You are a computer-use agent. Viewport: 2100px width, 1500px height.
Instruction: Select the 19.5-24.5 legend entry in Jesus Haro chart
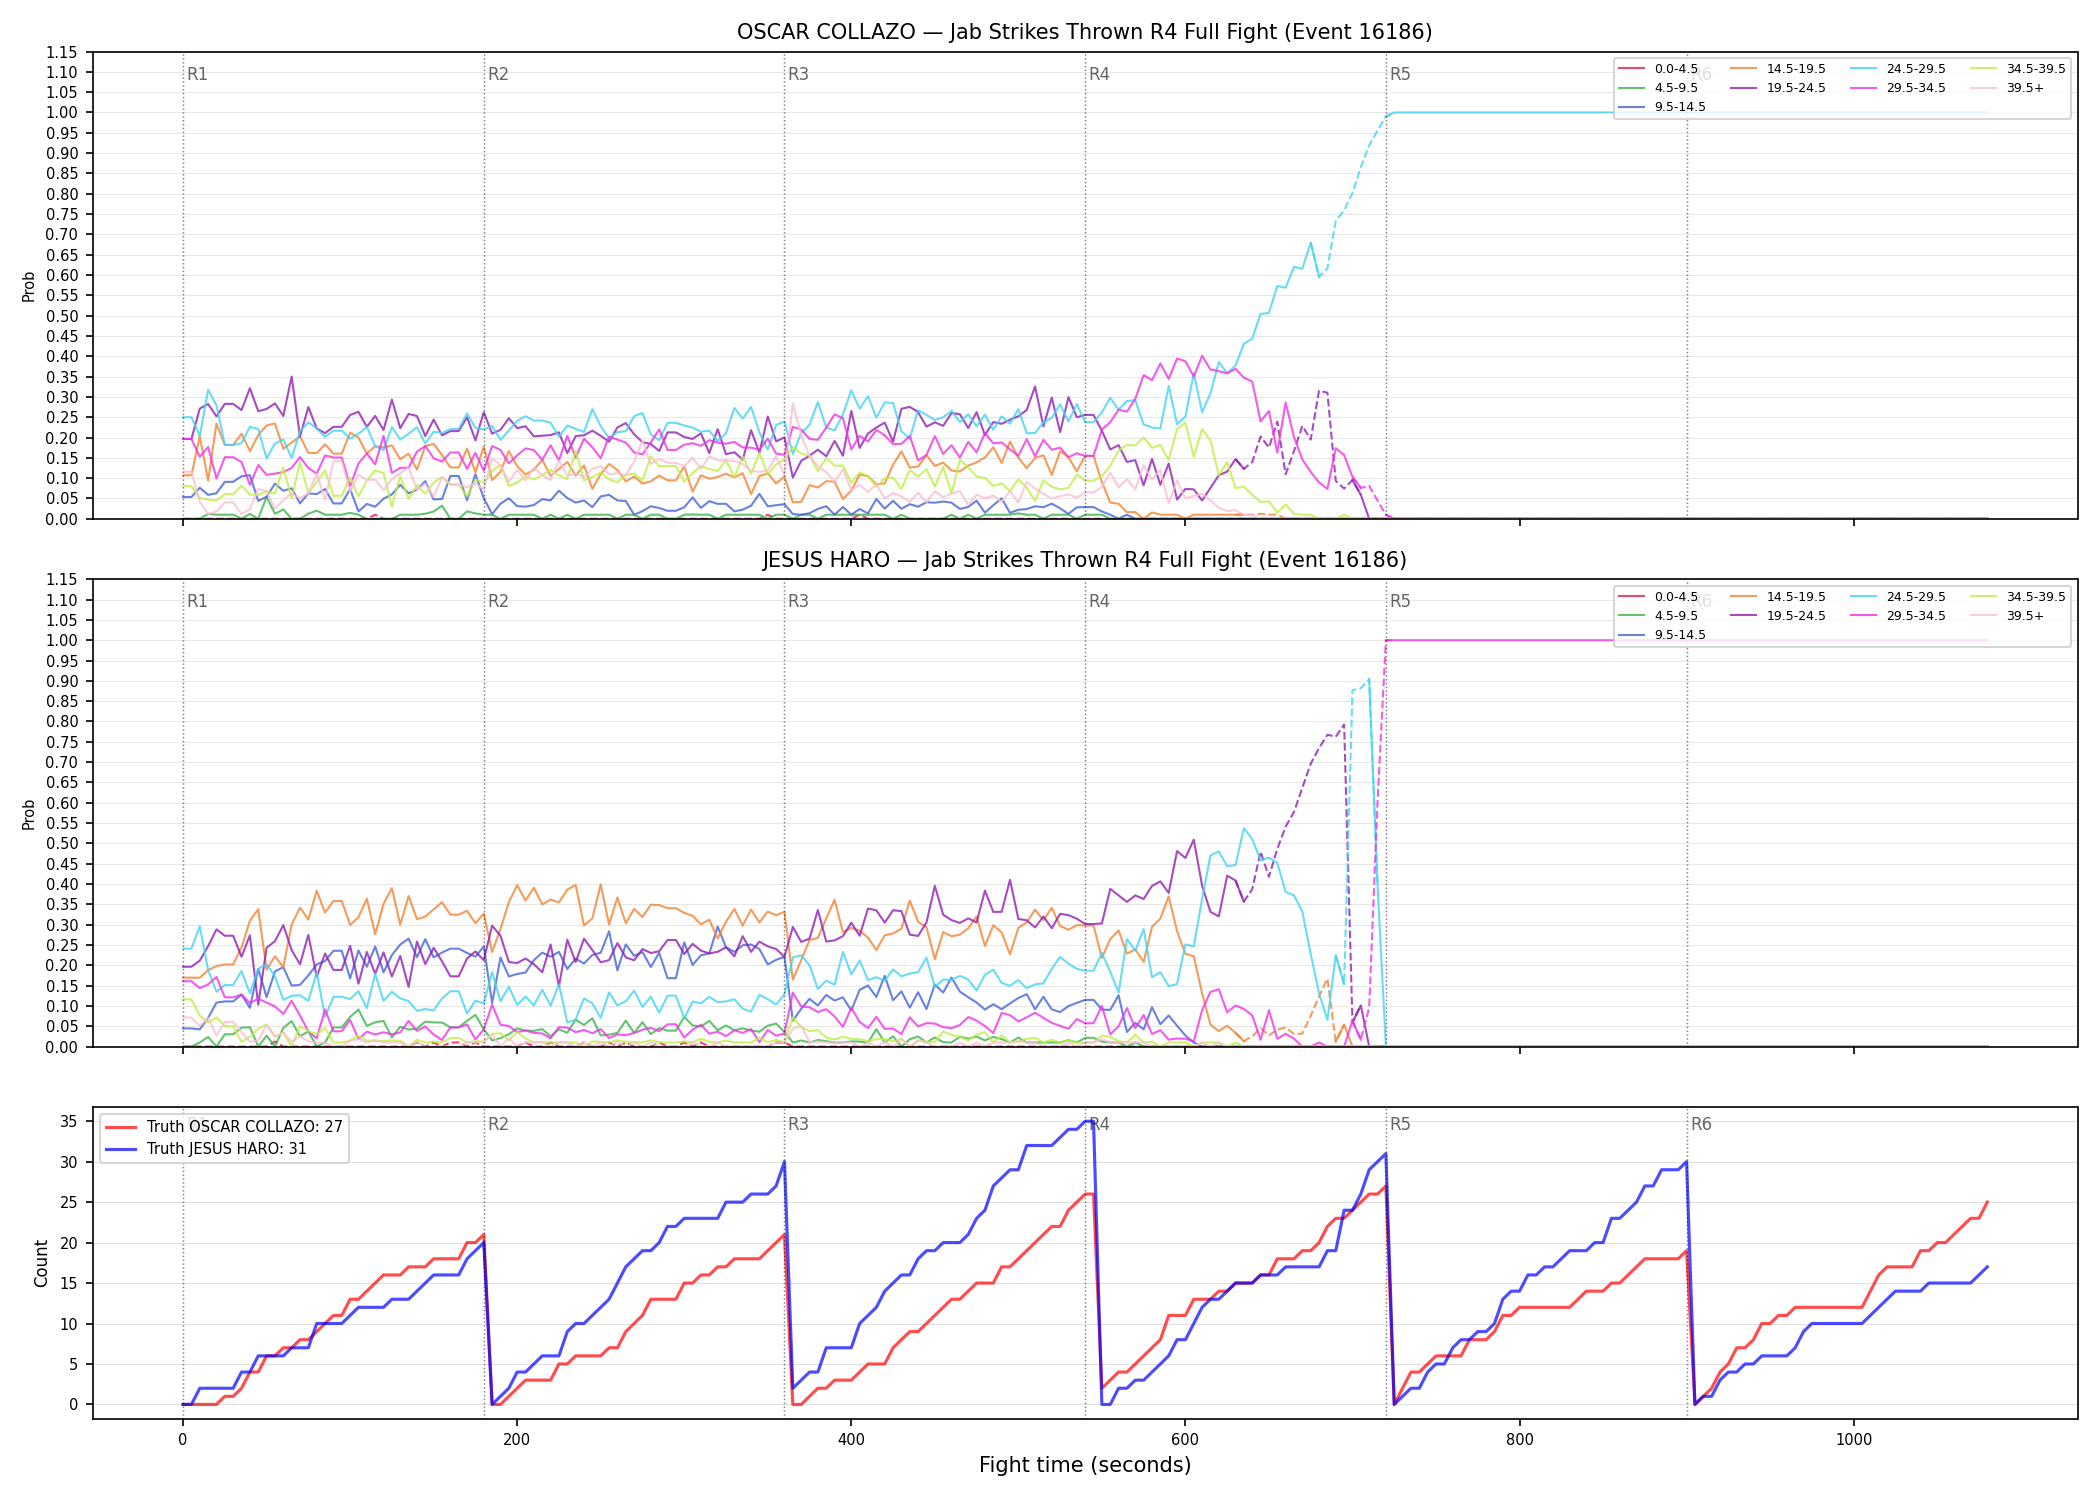click(1778, 616)
